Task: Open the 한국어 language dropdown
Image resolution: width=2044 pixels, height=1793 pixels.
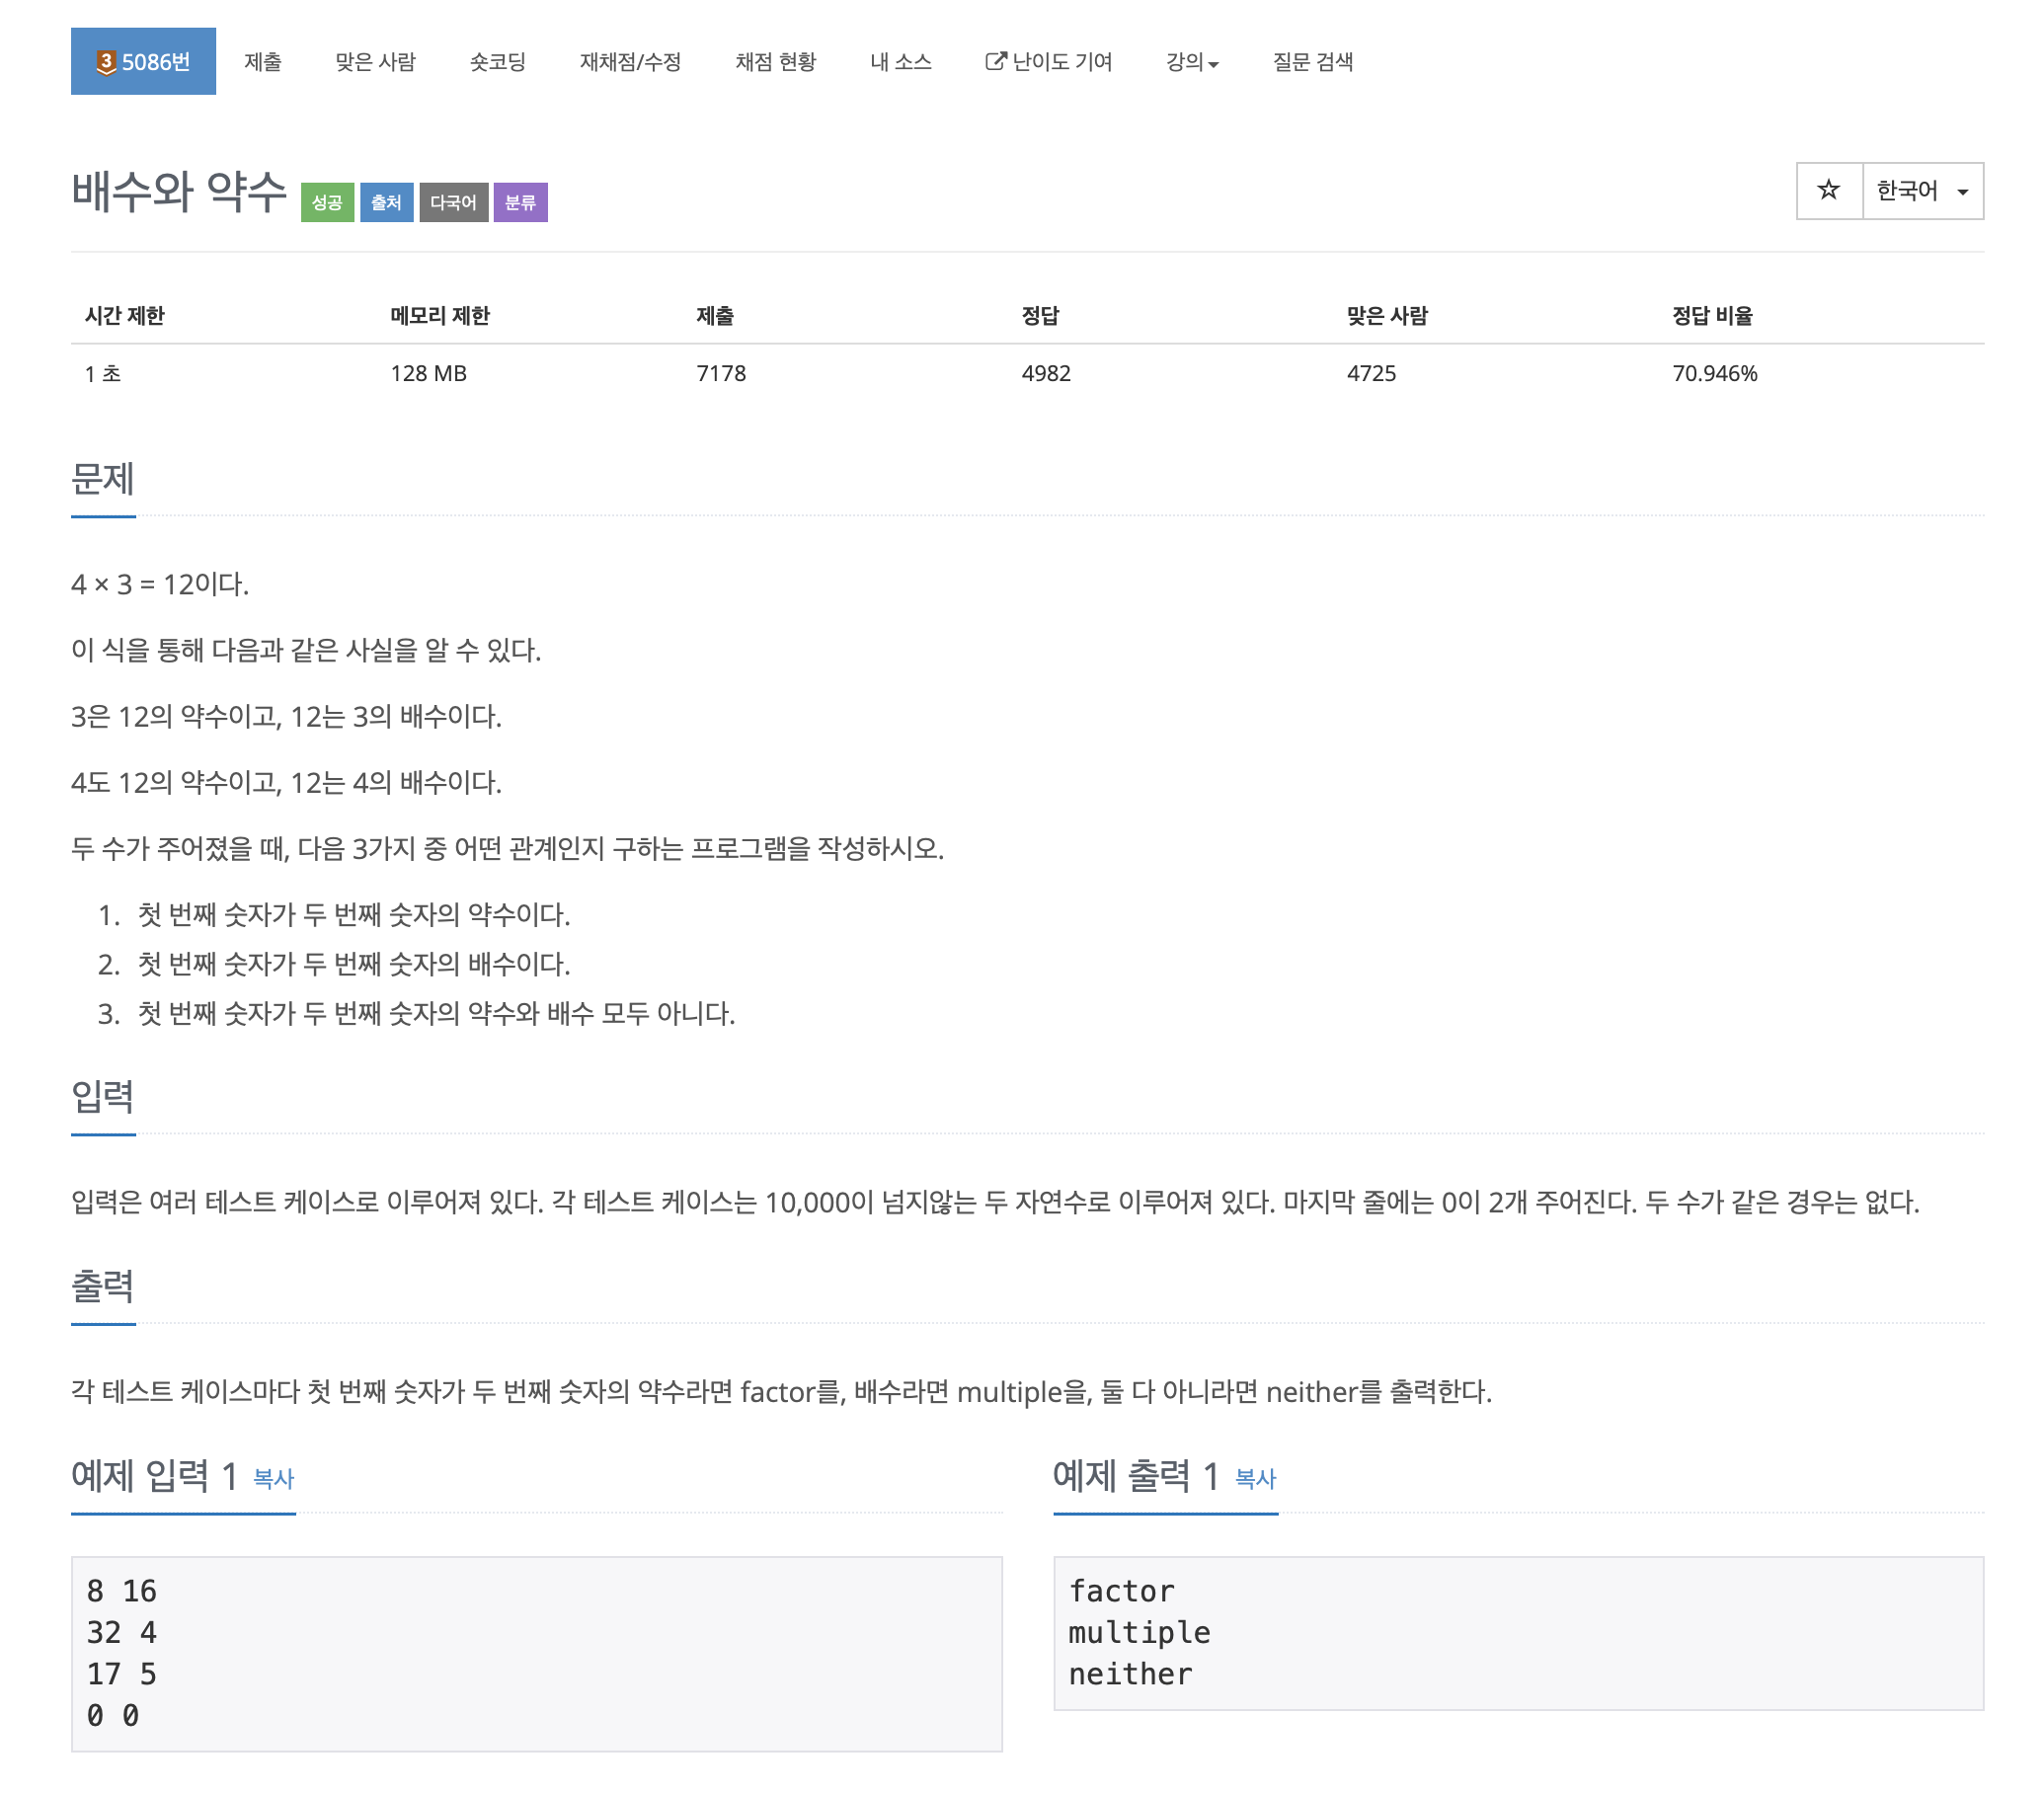Action: pos(1922,190)
